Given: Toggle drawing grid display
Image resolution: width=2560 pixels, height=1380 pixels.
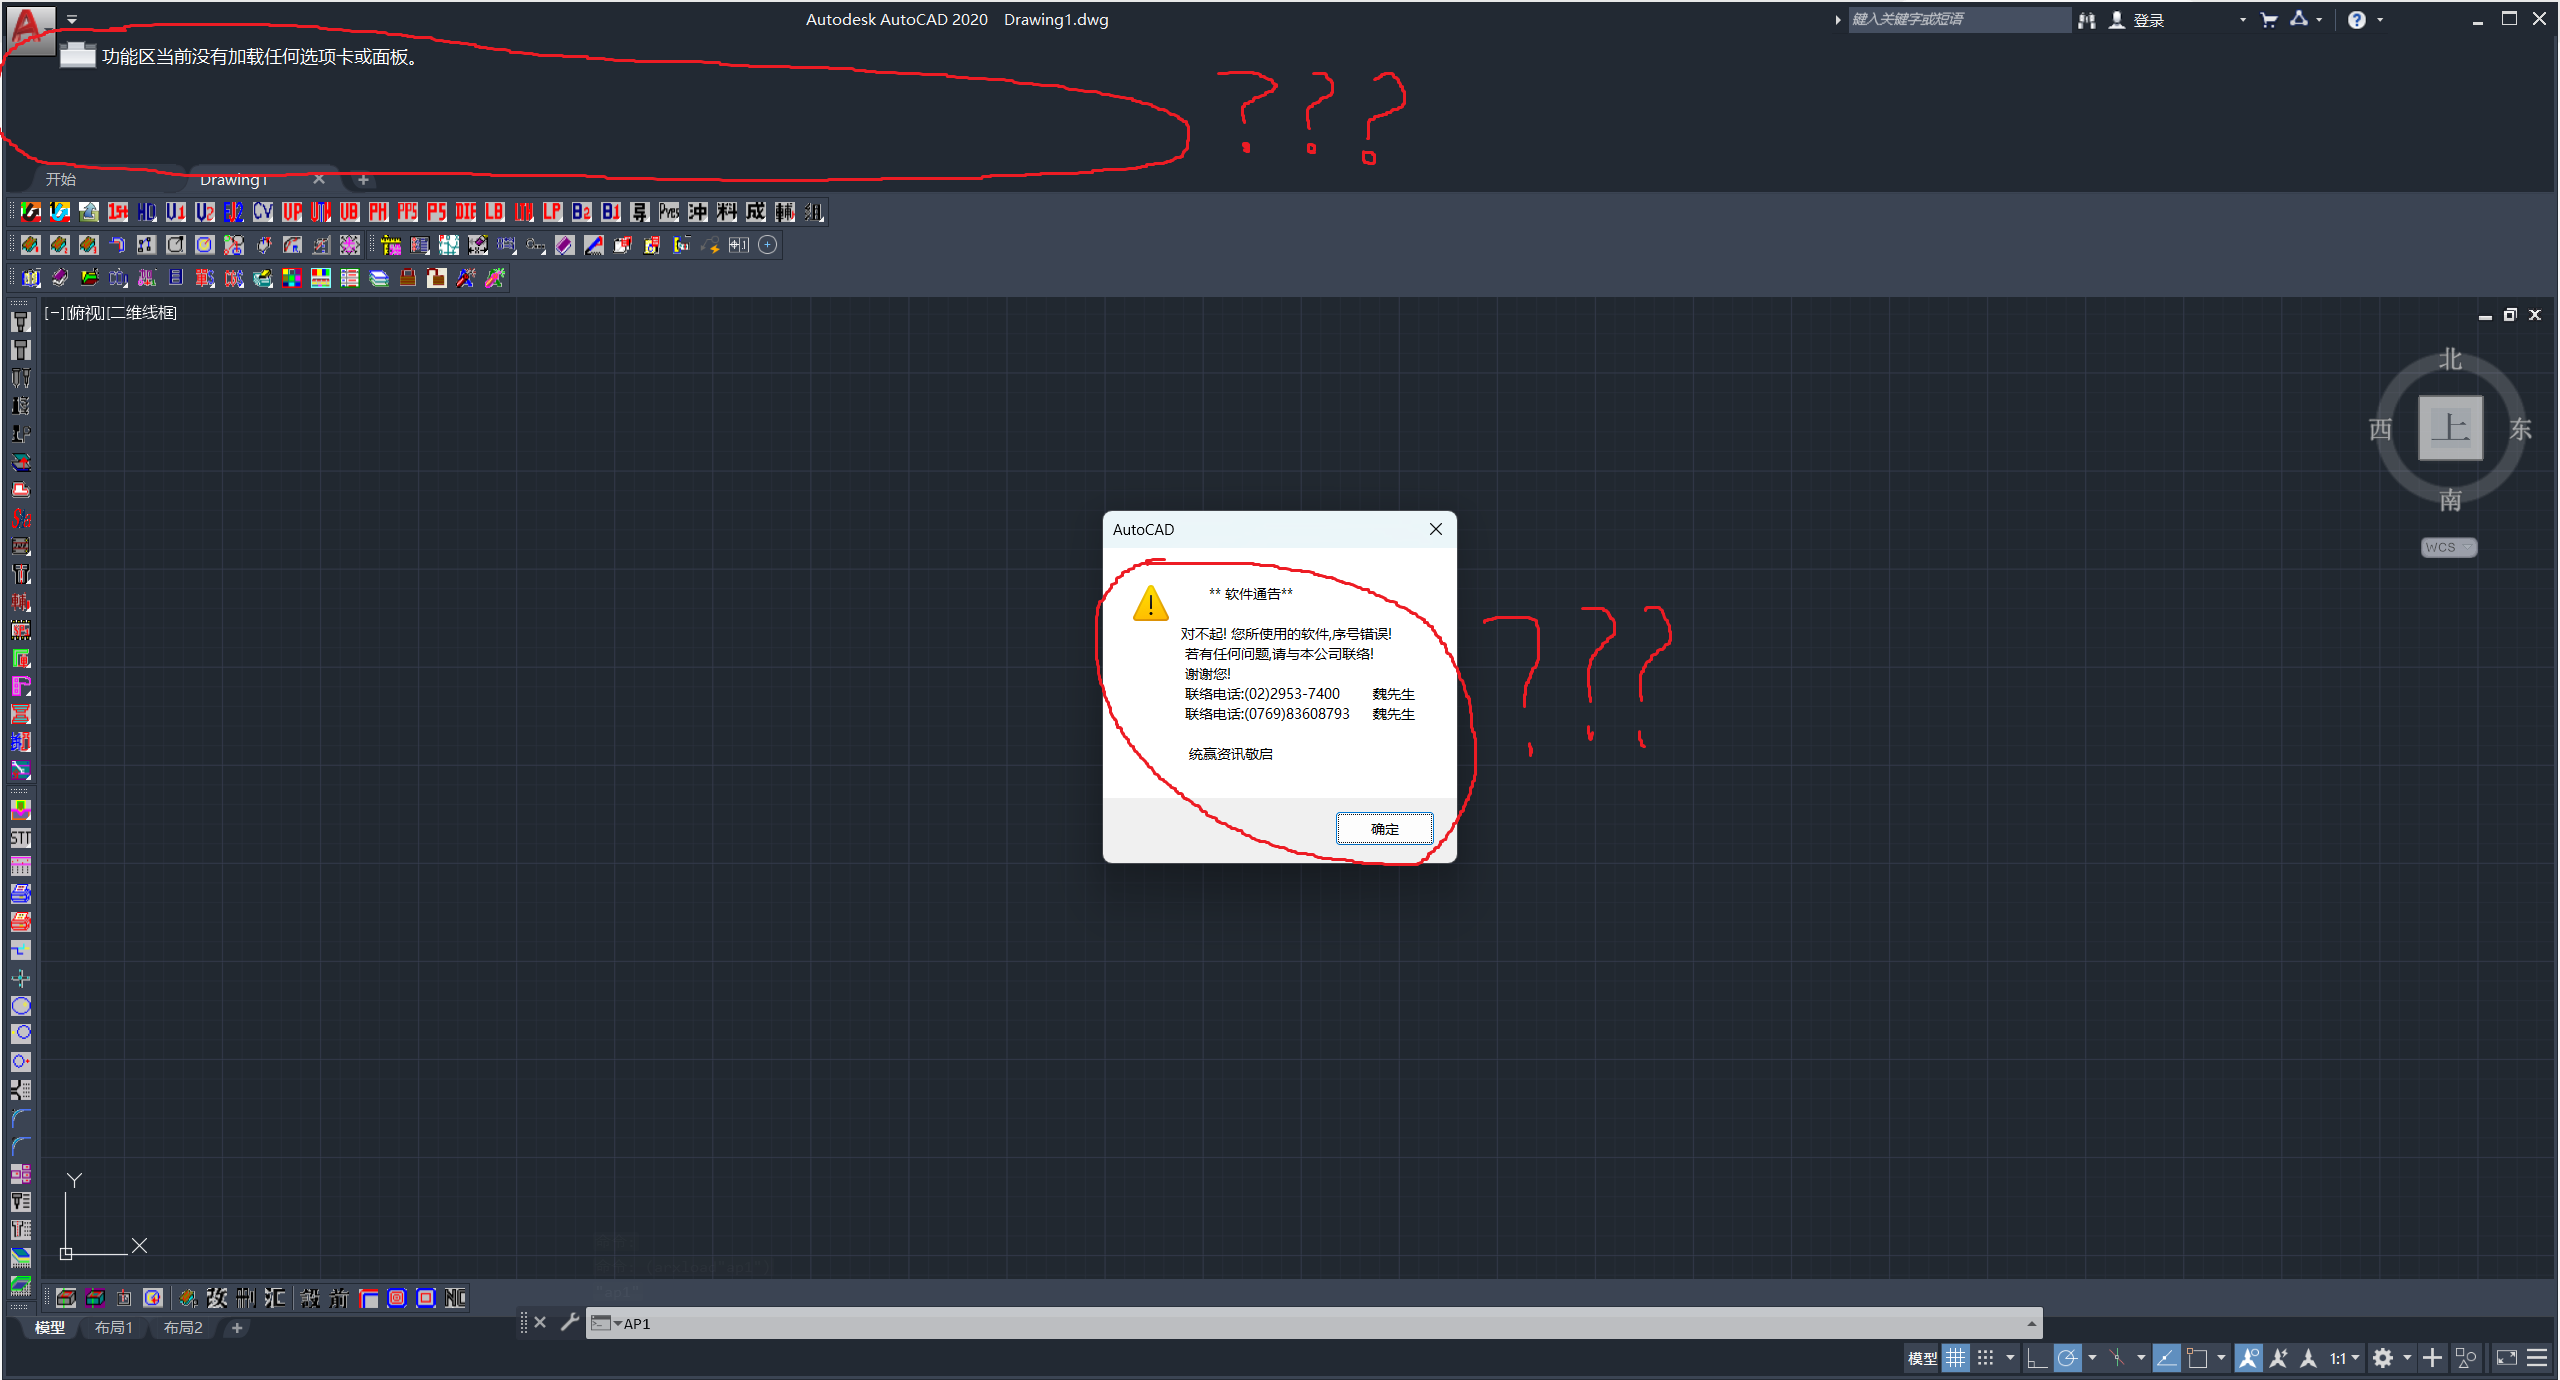Looking at the screenshot, I should coord(1956,1358).
